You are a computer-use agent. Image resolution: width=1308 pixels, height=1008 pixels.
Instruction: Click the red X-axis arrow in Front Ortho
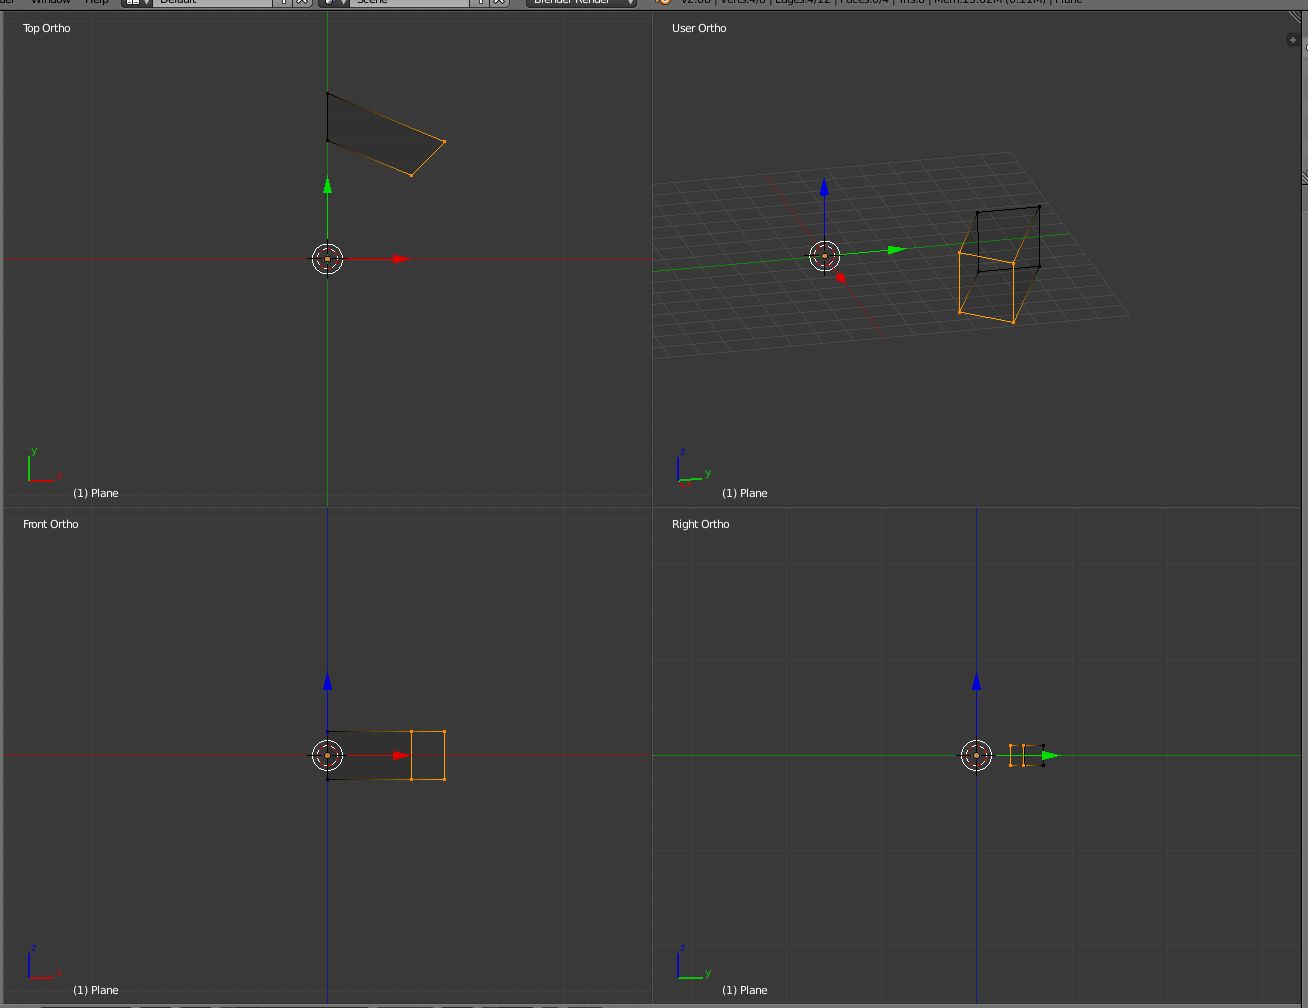(x=401, y=755)
